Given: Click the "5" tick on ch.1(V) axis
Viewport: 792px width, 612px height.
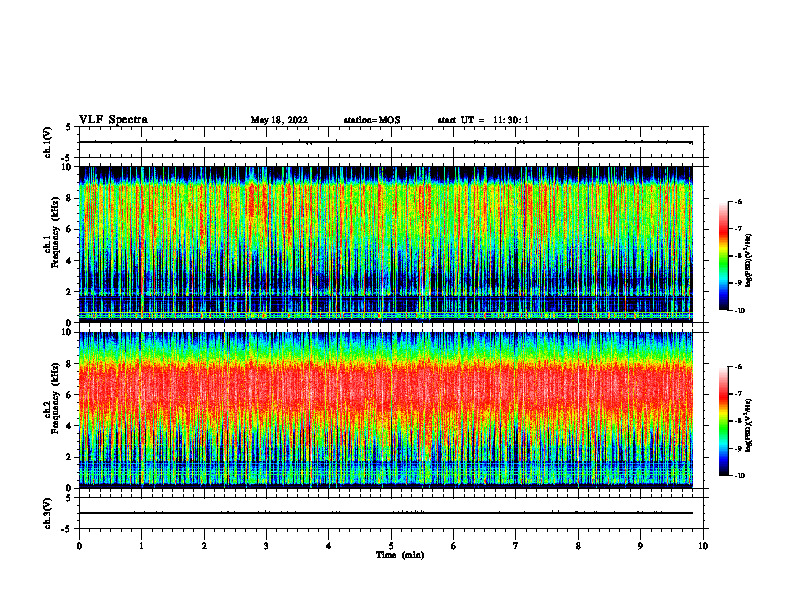Looking at the screenshot, I should 68,127.
